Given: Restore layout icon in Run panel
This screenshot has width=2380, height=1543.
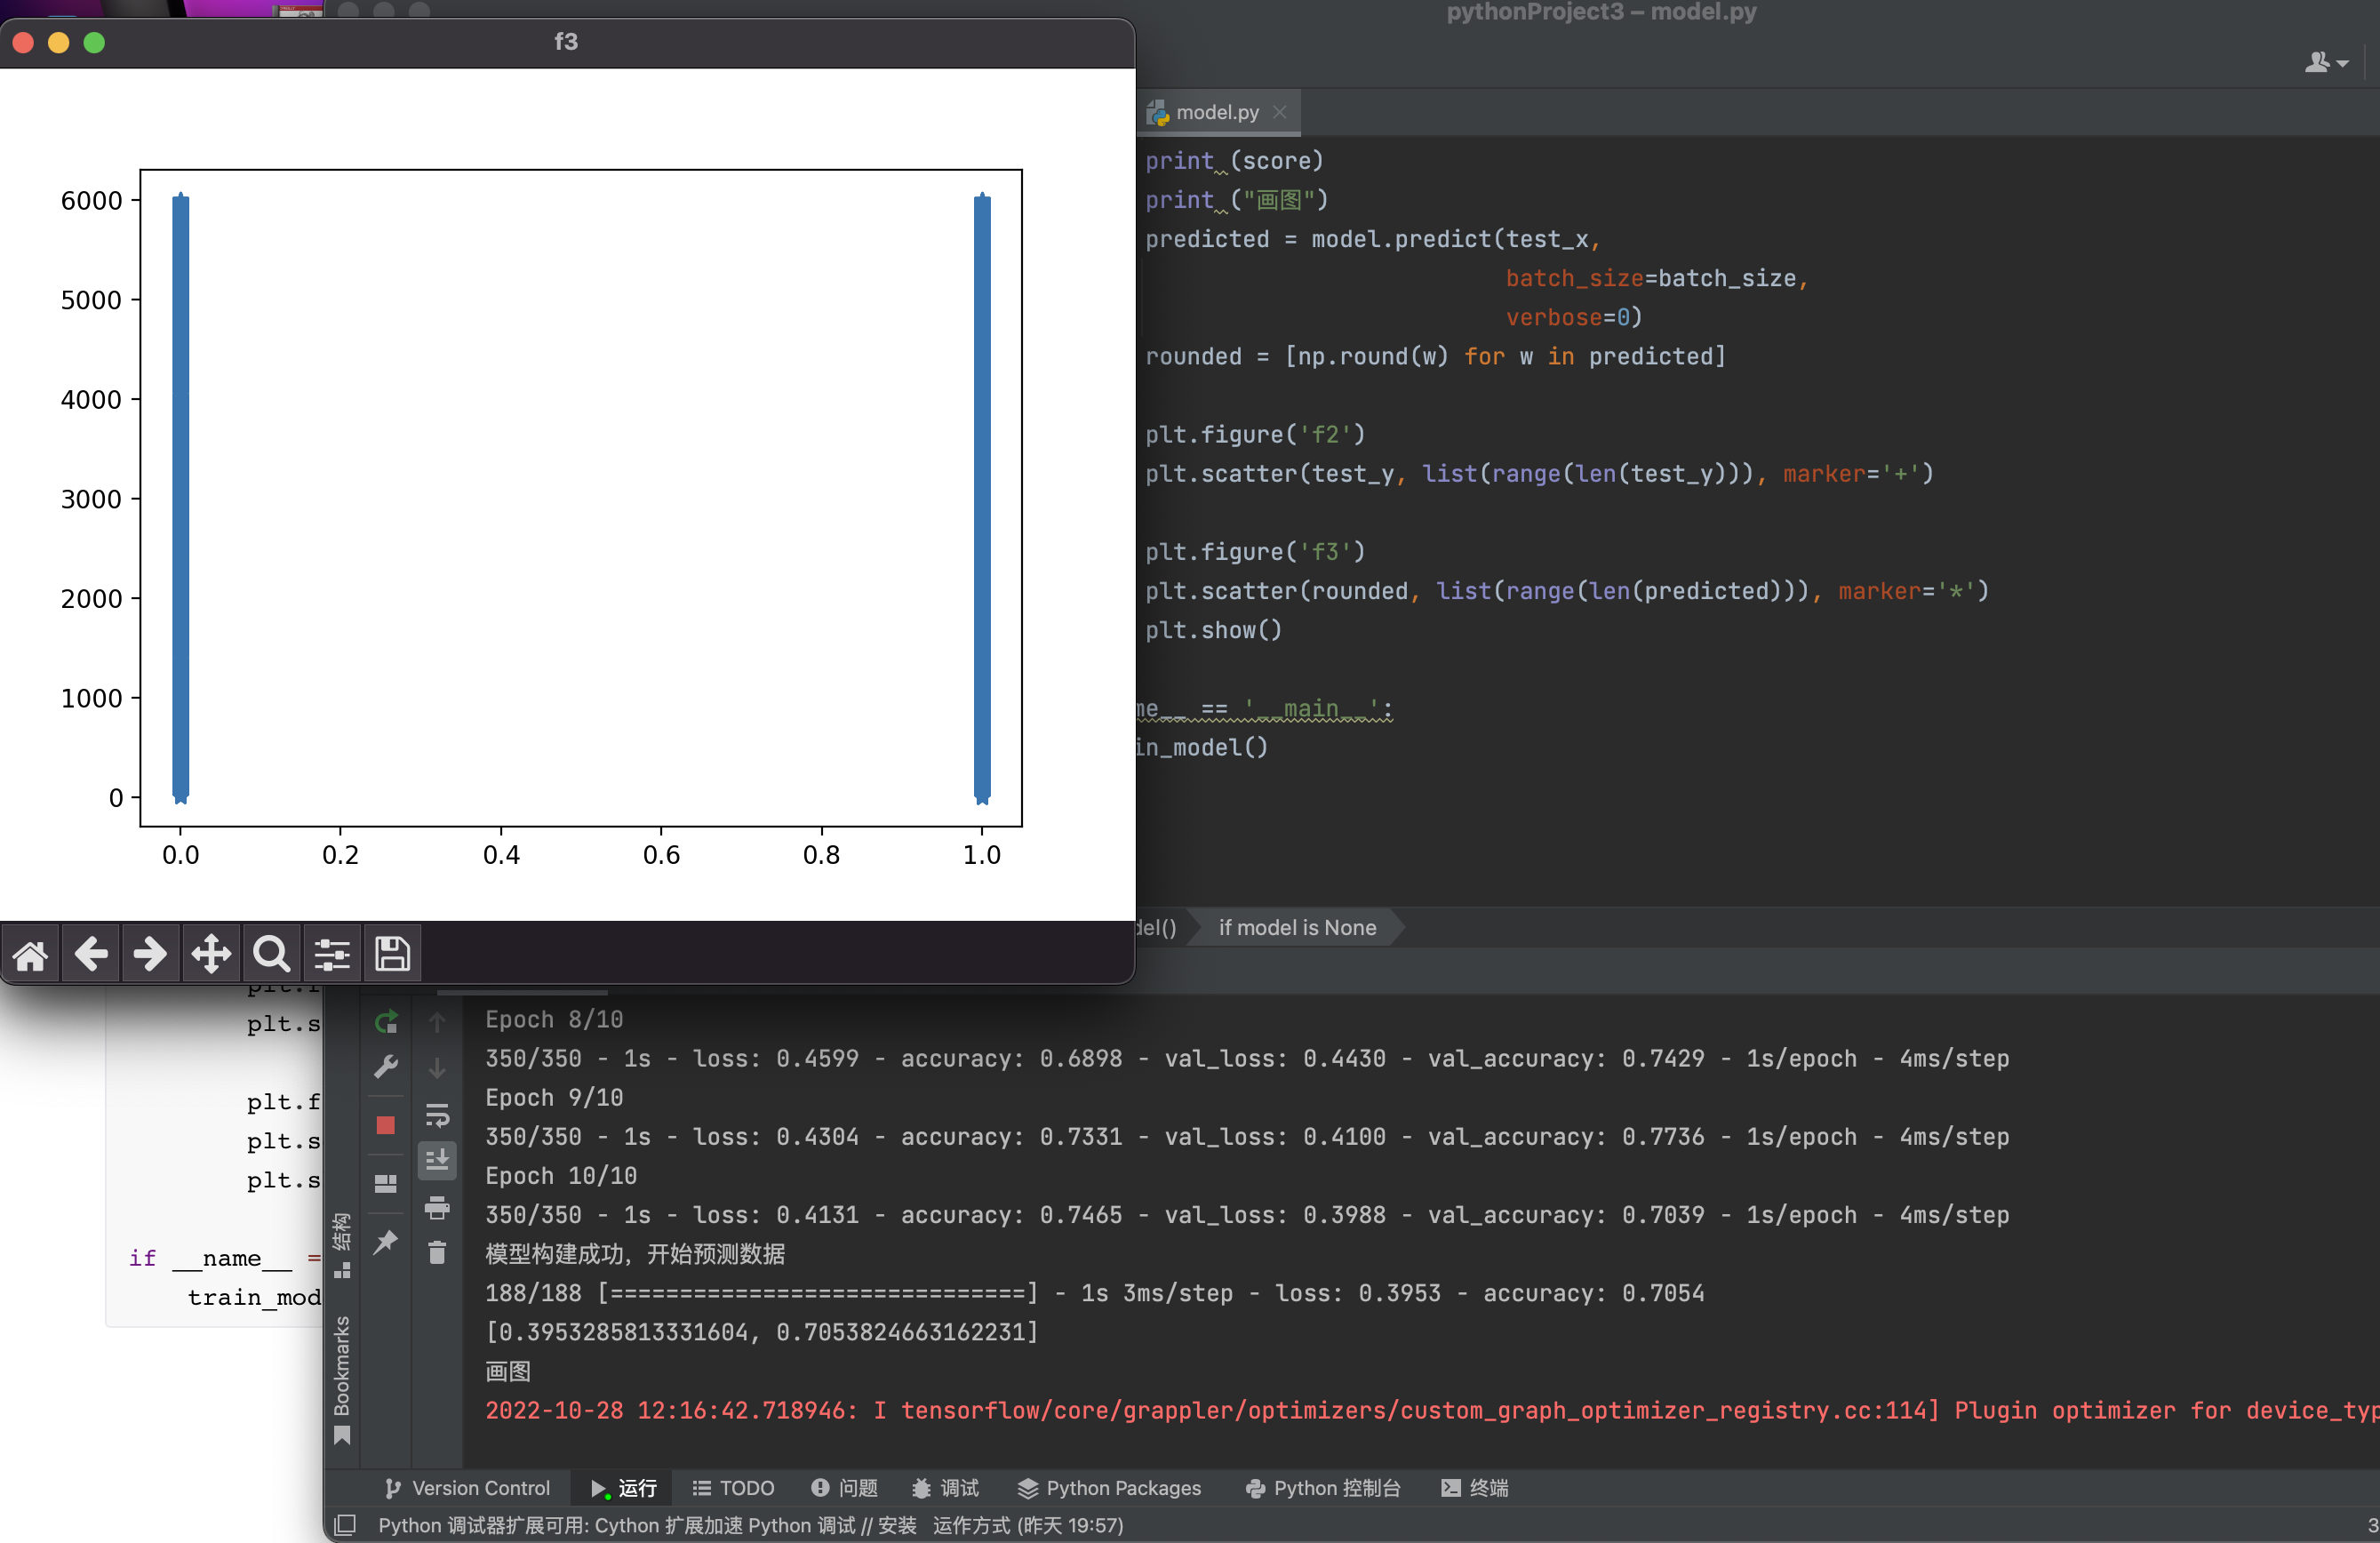Looking at the screenshot, I should click(386, 1183).
